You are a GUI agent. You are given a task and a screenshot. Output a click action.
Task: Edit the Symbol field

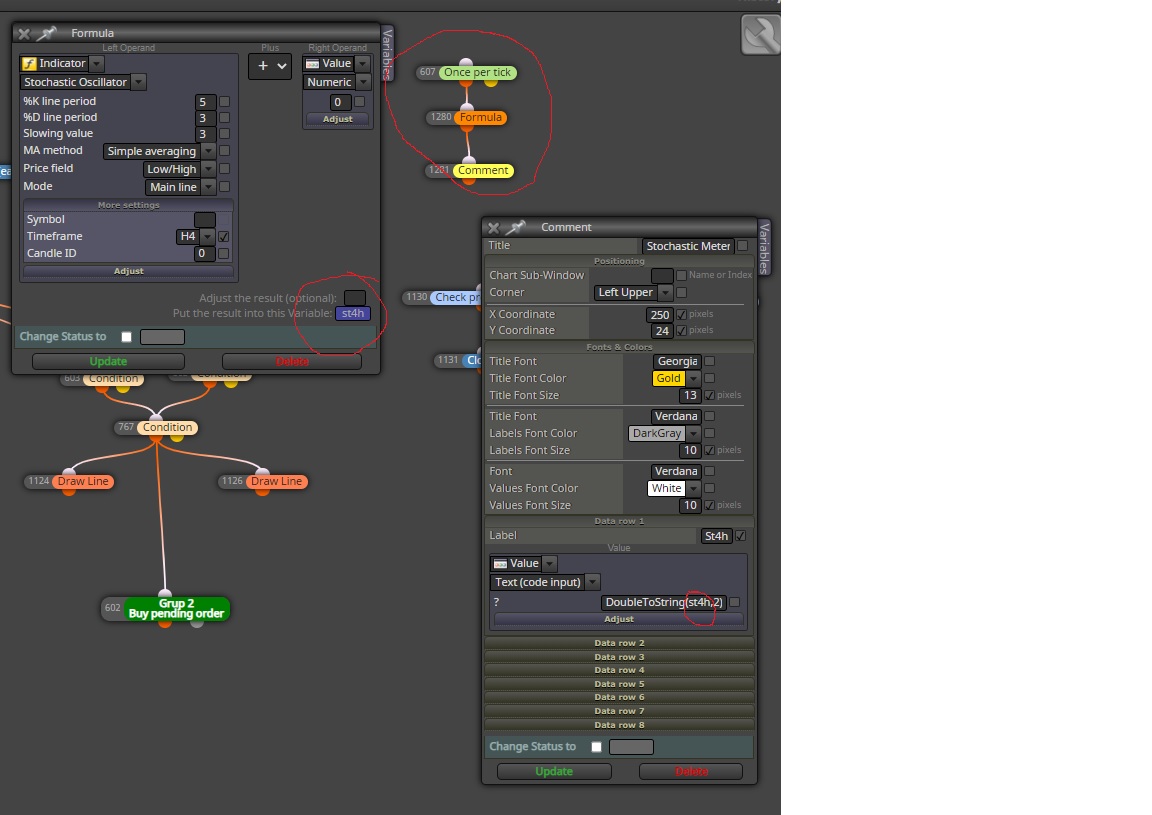205,220
